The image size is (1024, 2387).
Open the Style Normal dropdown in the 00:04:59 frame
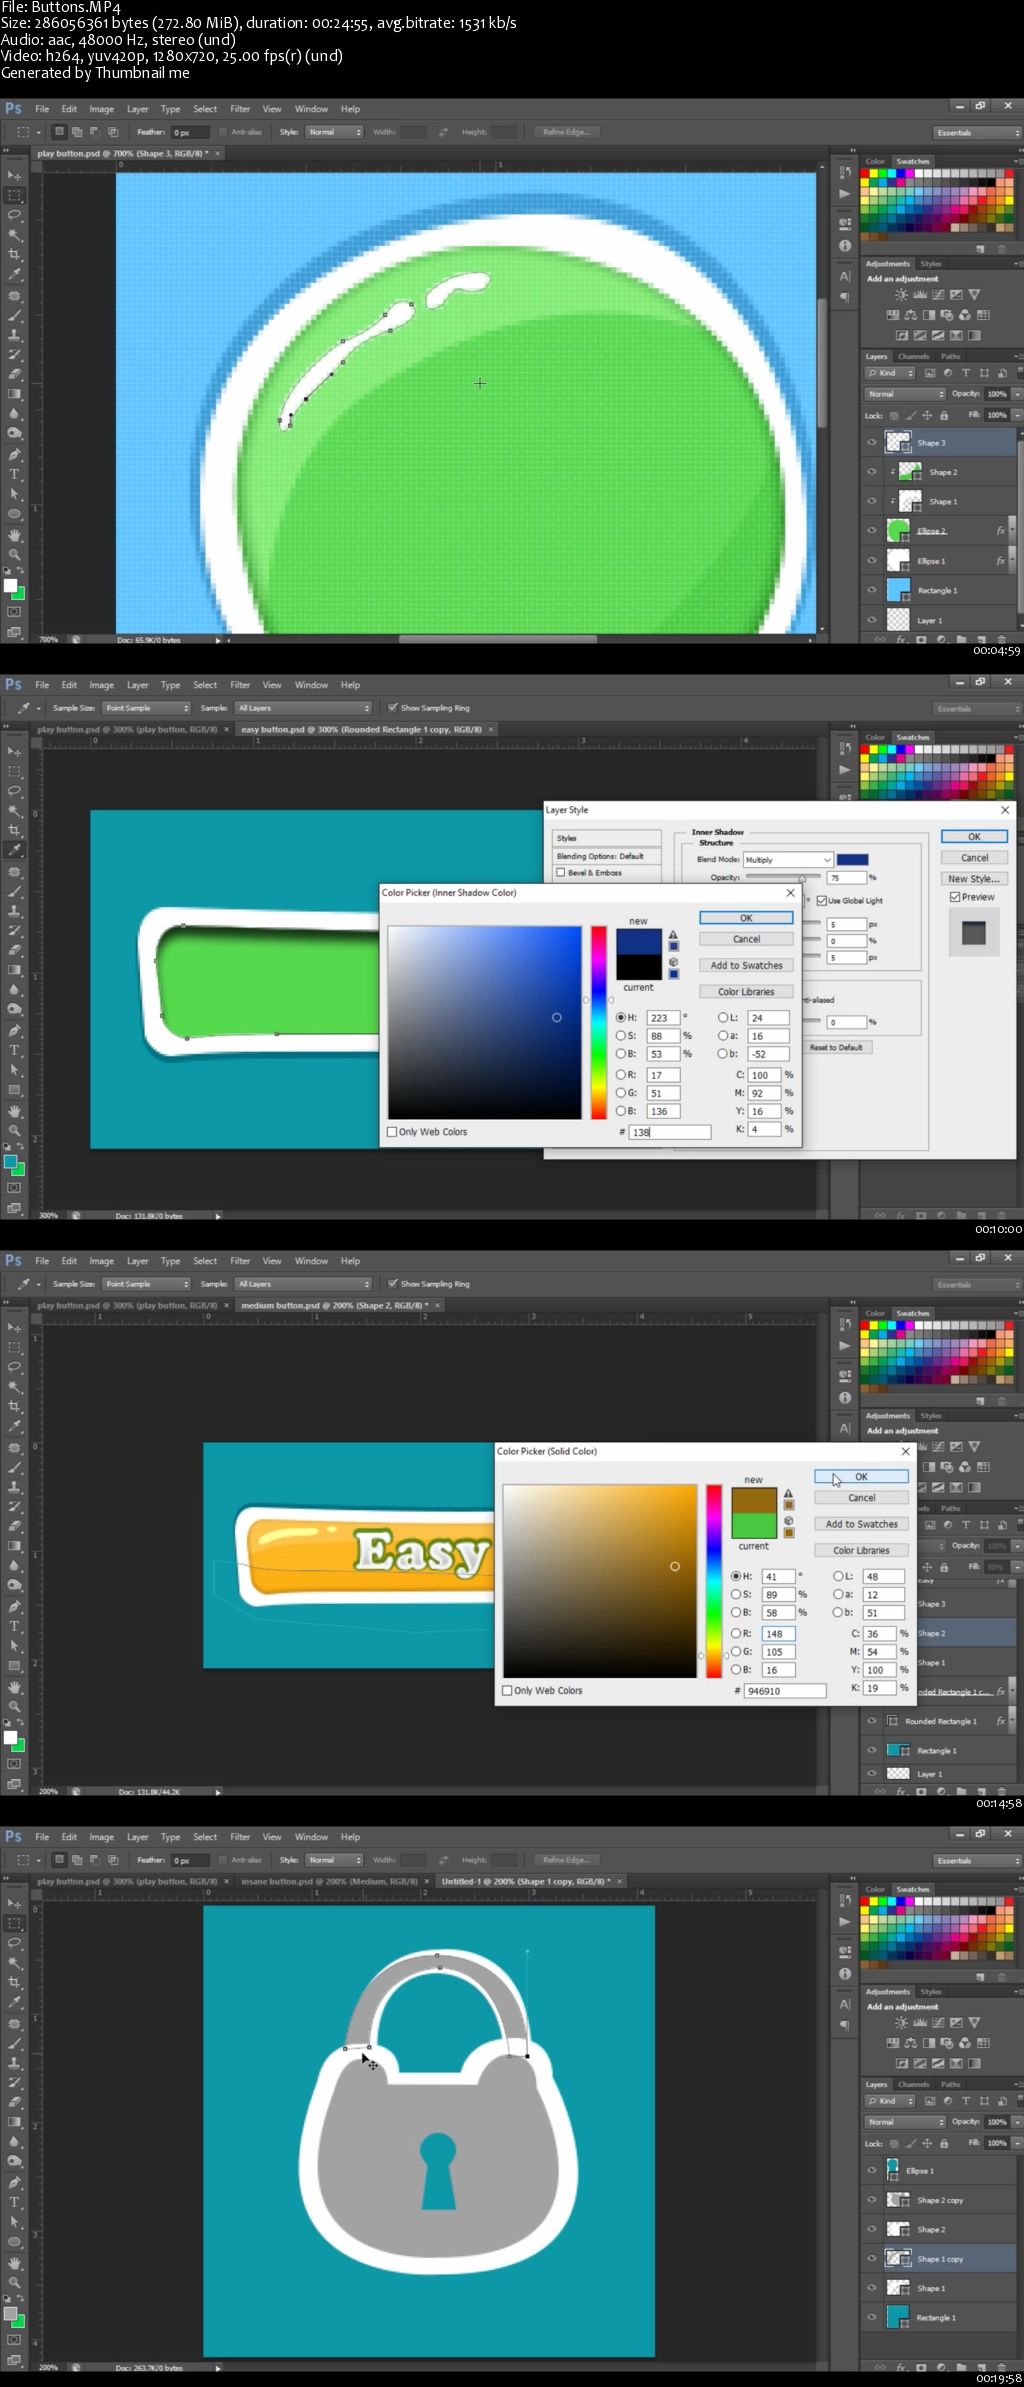point(334,132)
